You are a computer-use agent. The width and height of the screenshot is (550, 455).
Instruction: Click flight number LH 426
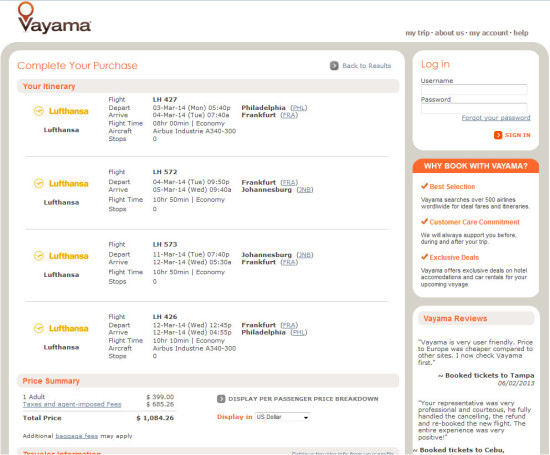pyautogui.click(x=165, y=317)
